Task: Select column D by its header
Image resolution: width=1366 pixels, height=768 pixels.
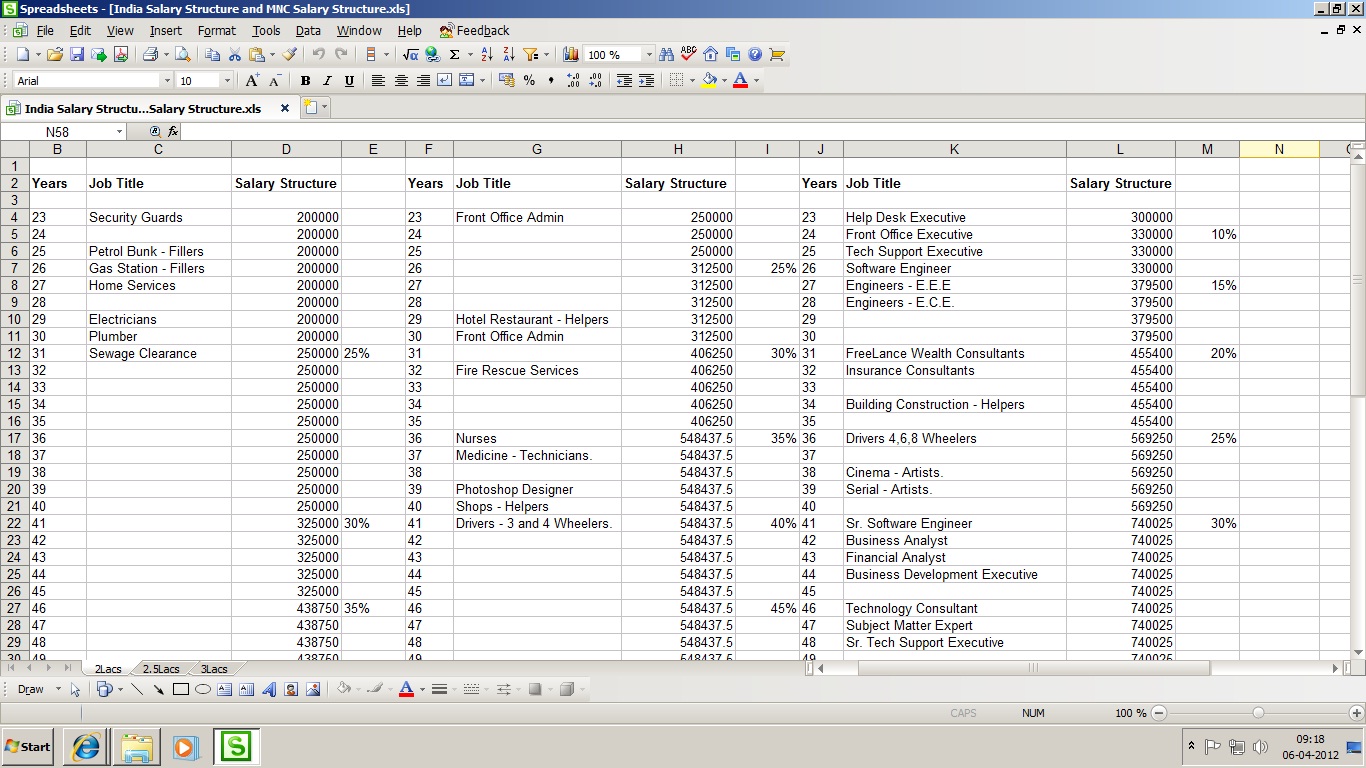Action: pyautogui.click(x=286, y=150)
